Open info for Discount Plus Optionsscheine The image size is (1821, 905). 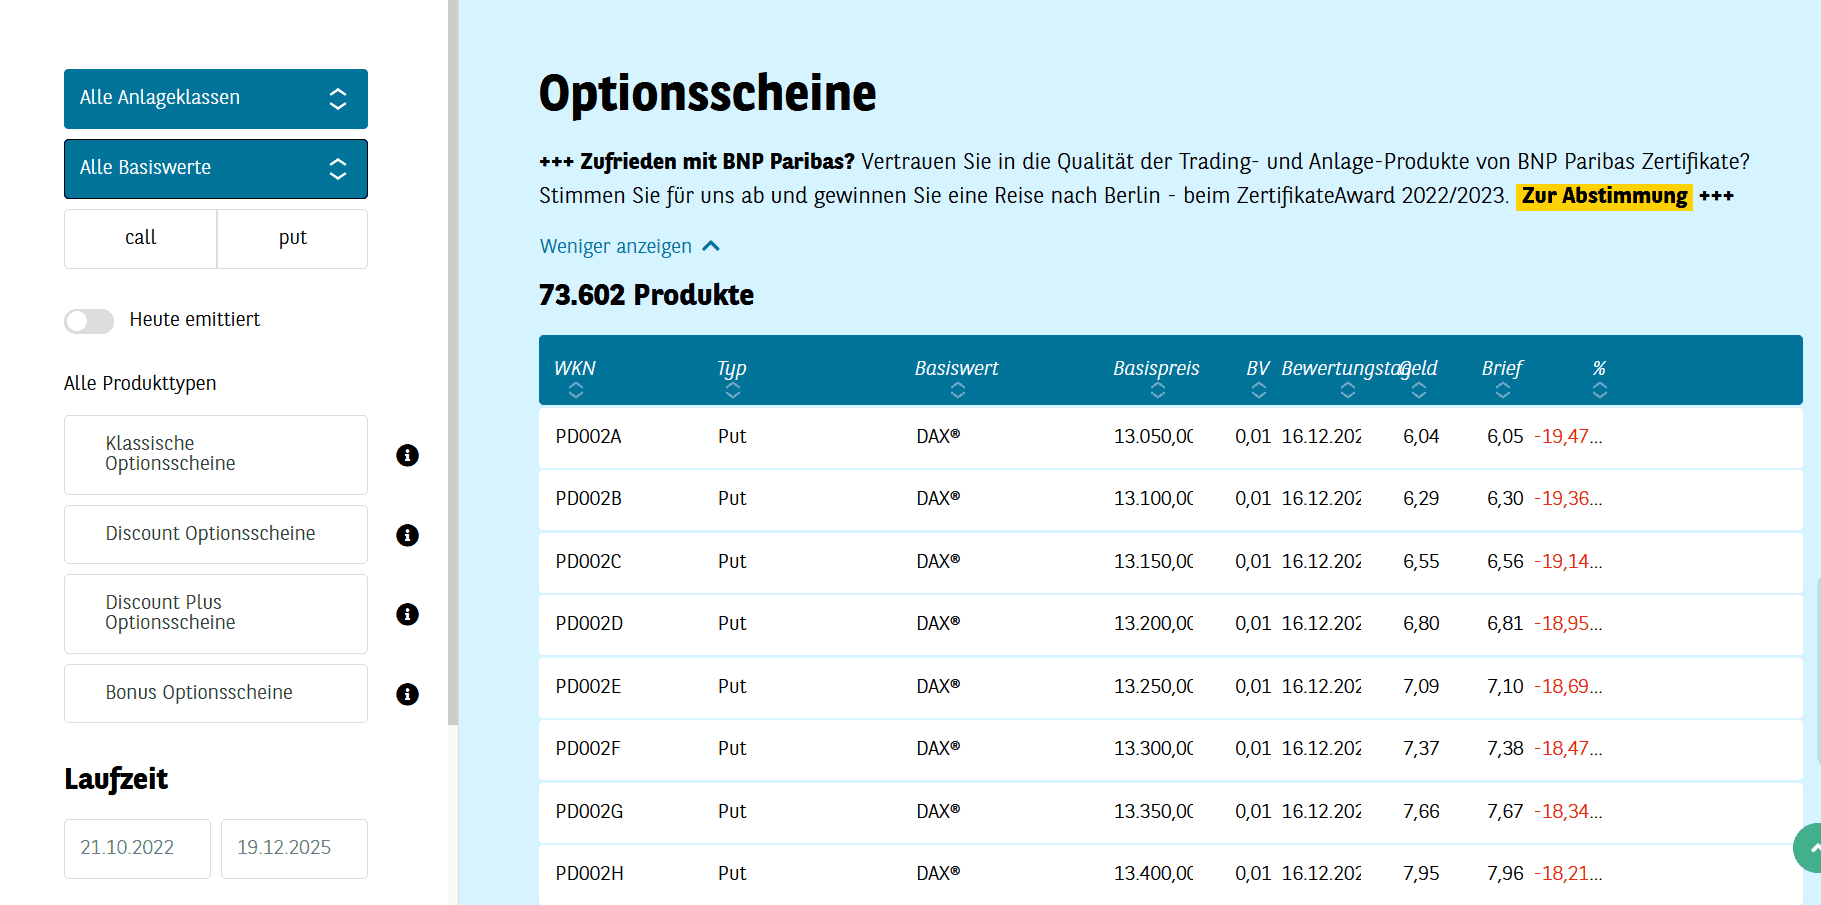tap(406, 614)
